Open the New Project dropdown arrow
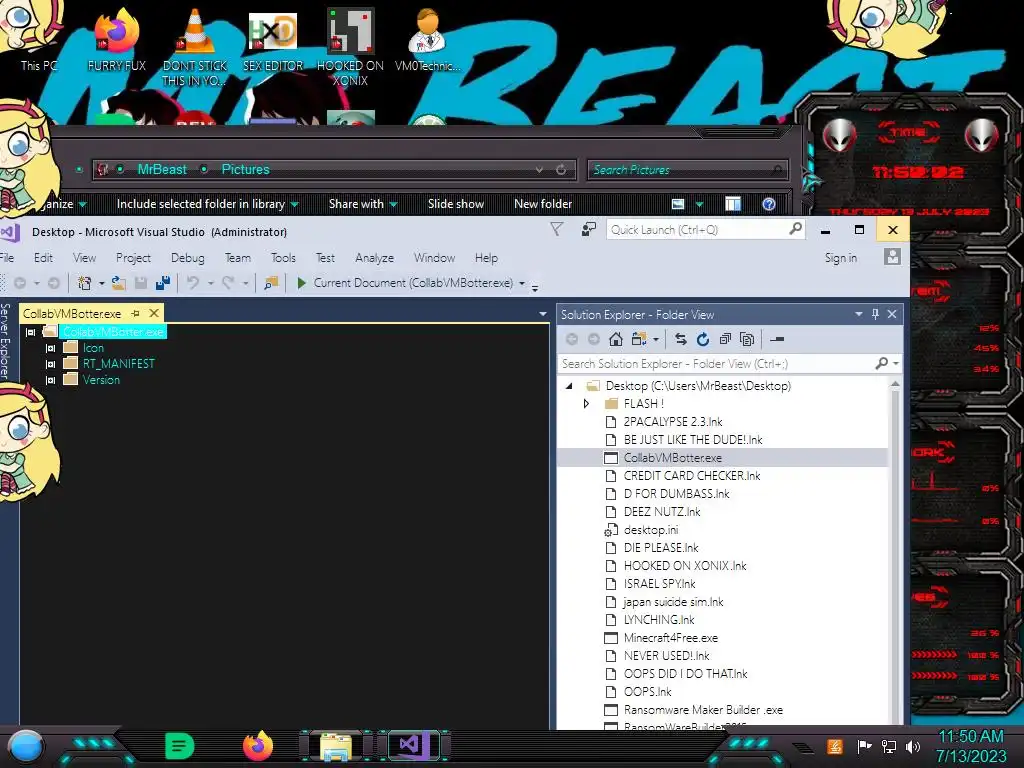This screenshot has width=1024, height=768. (101, 283)
